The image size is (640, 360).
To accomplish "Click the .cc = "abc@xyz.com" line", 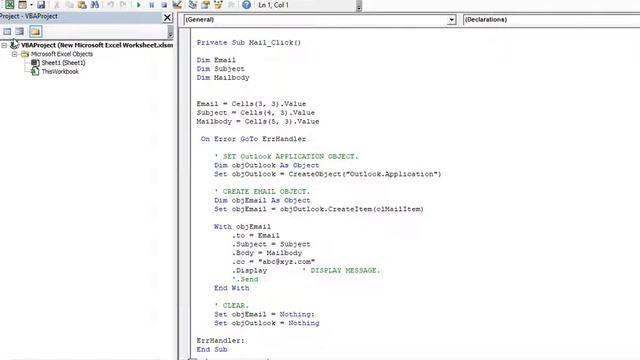I will click(273, 262).
